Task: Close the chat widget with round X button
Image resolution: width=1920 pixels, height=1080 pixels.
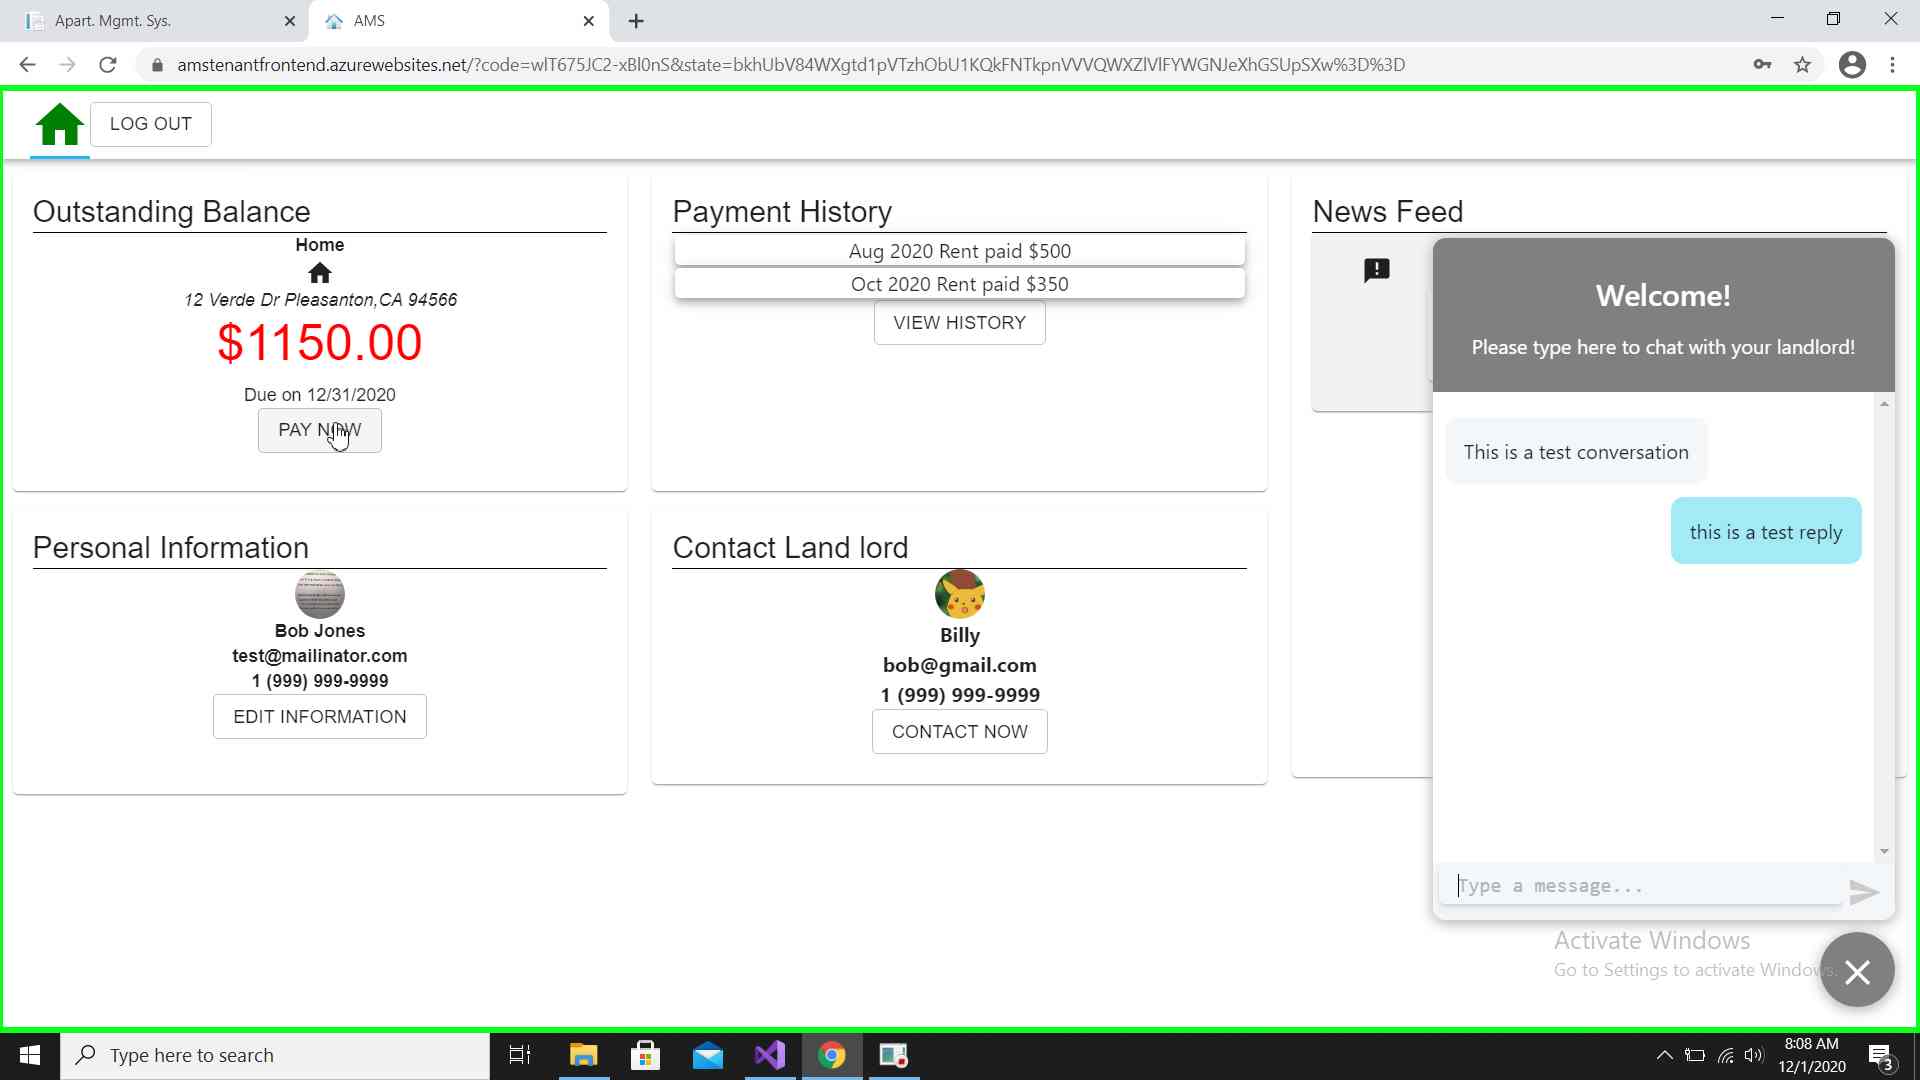Action: point(1857,970)
